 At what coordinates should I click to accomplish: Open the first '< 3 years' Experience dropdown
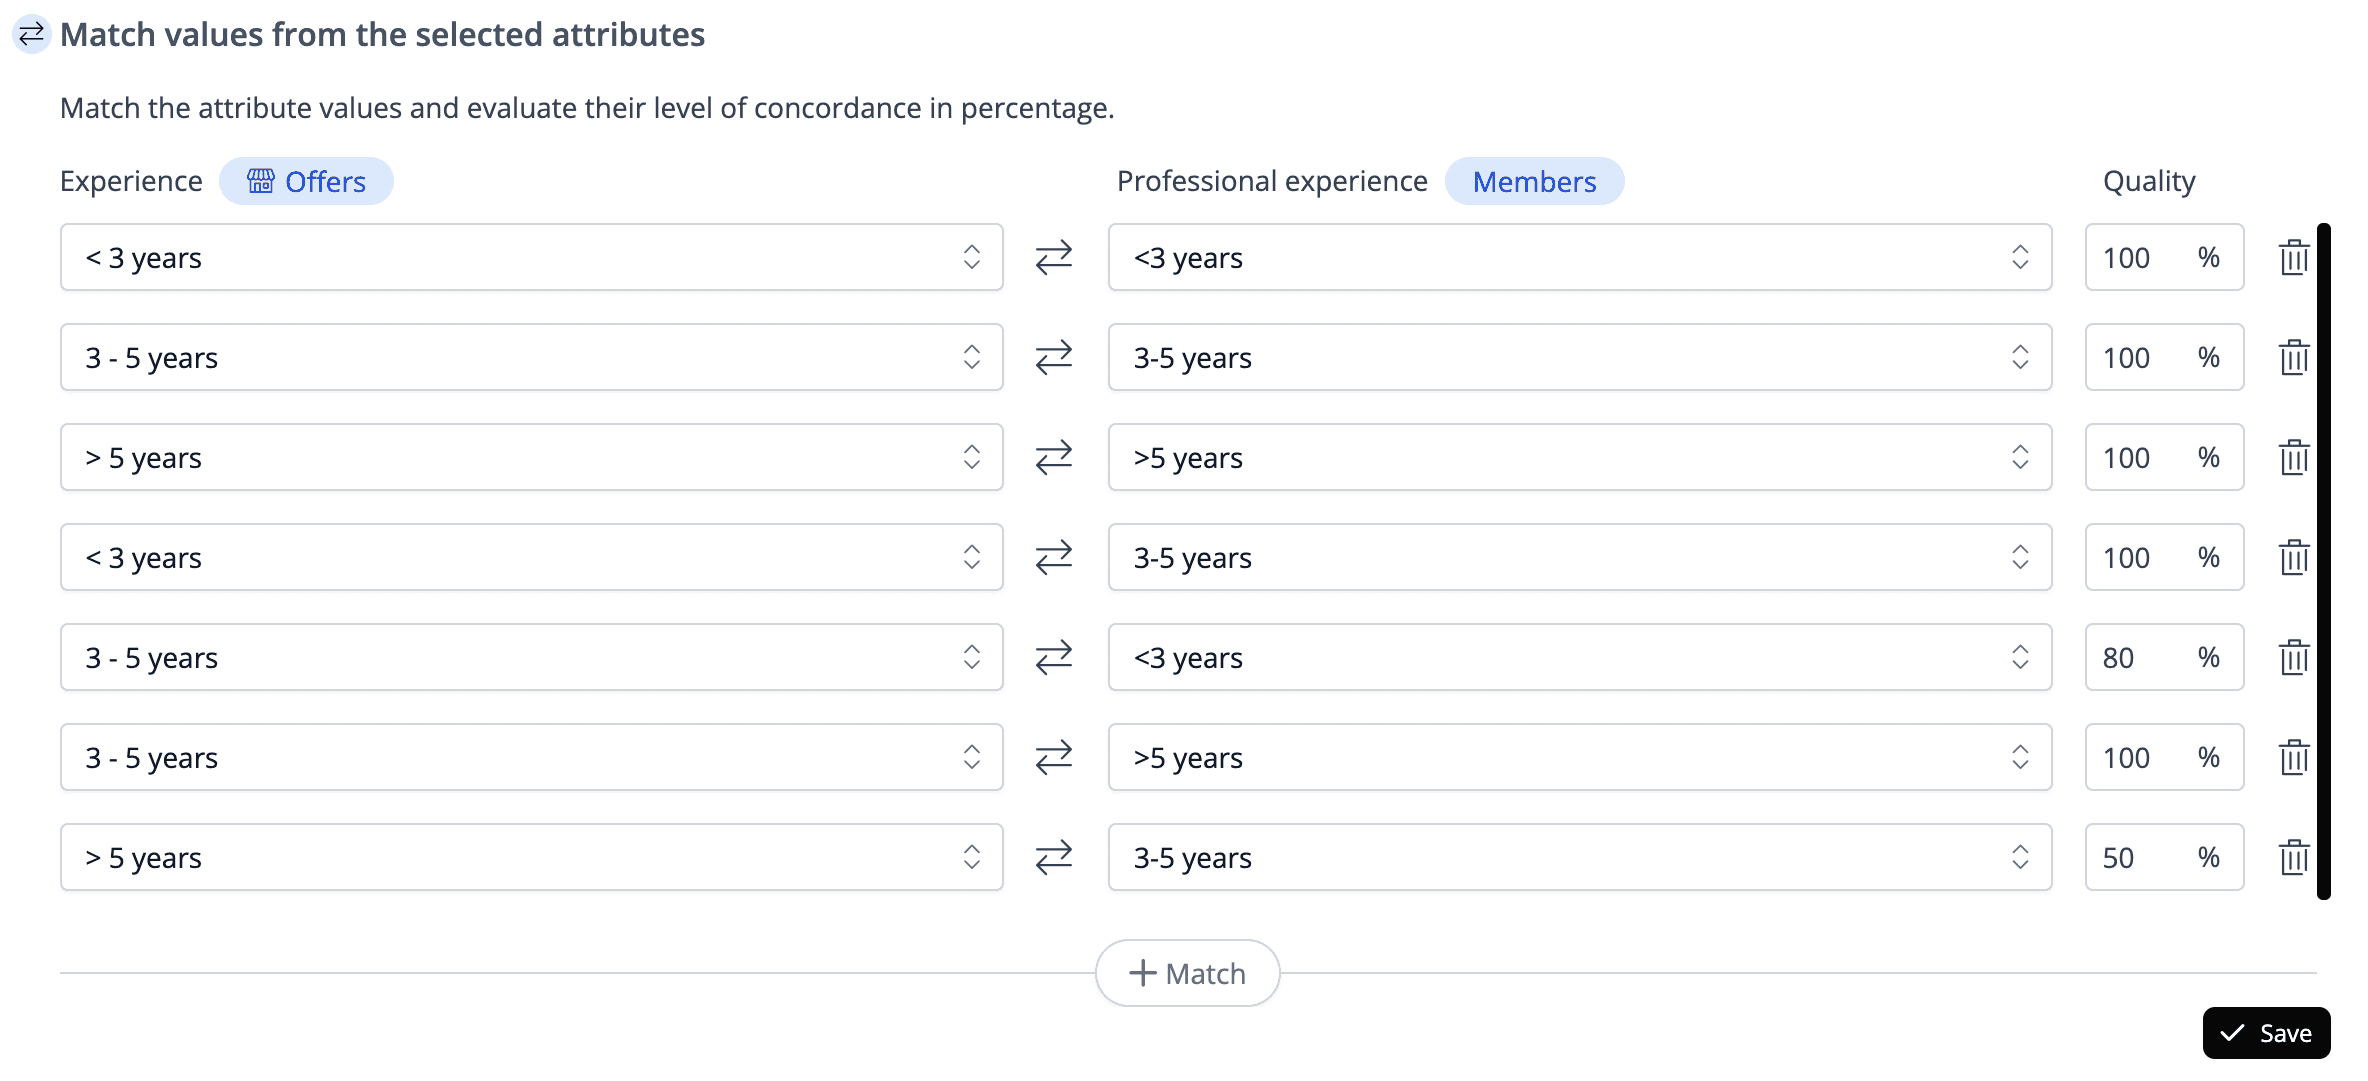531,258
